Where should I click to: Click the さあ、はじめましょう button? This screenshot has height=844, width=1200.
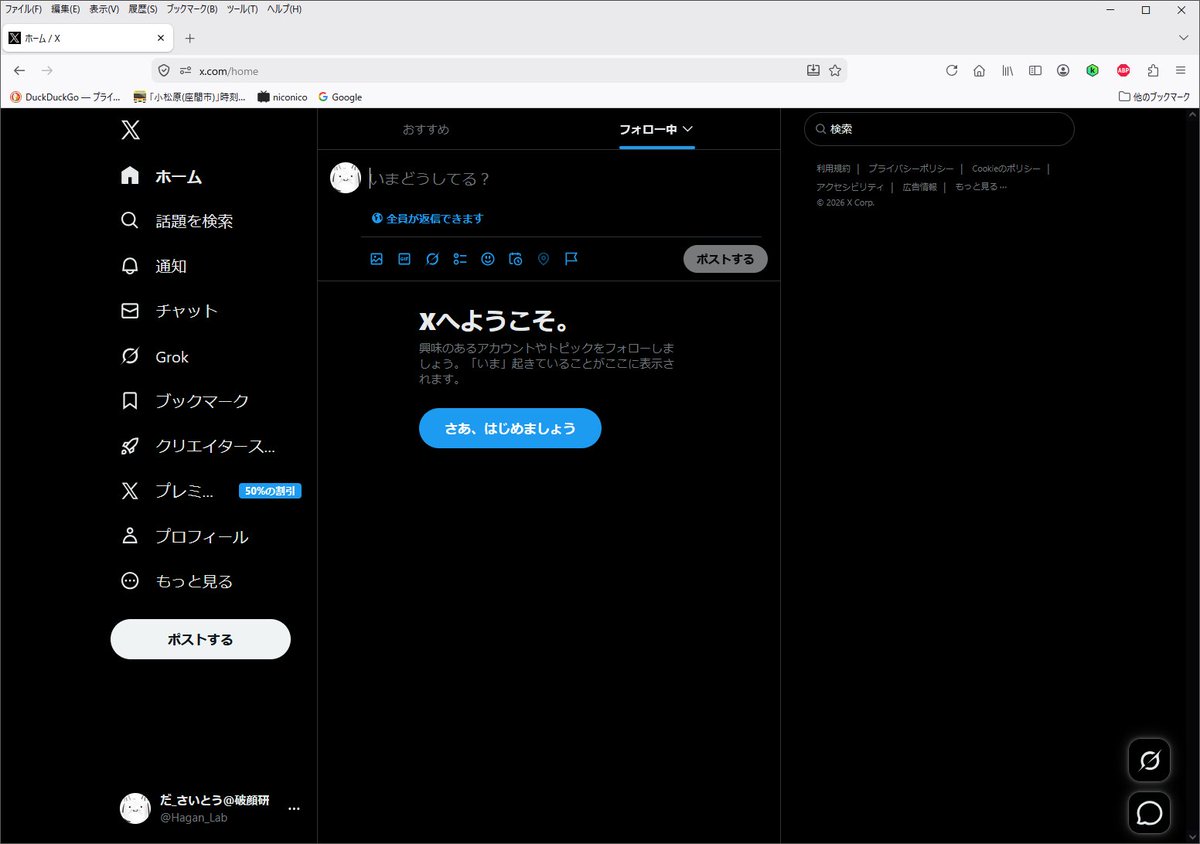pyautogui.click(x=510, y=428)
